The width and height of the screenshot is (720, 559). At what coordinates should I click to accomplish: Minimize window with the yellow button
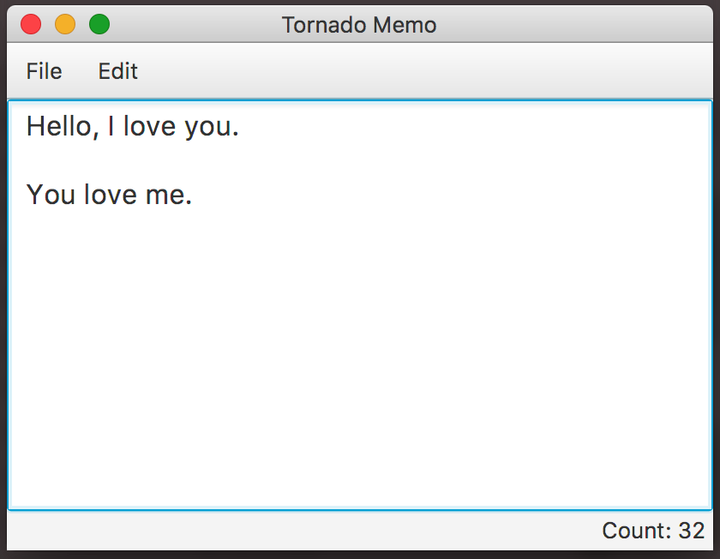65,24
